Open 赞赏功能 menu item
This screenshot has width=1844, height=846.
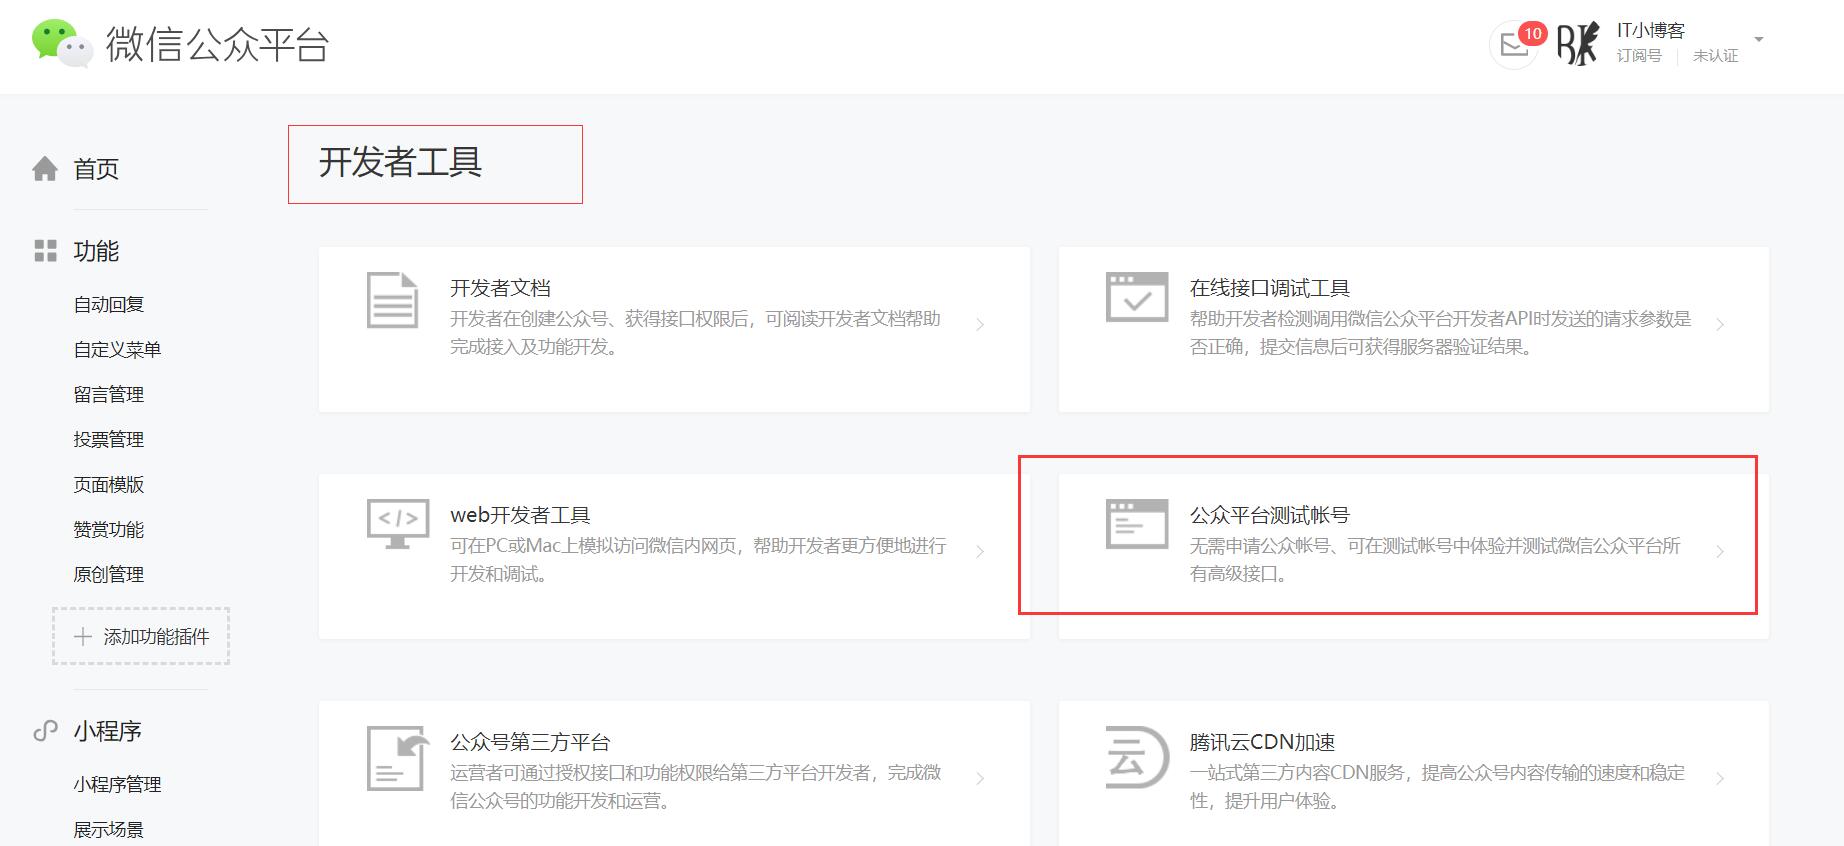(109, 529)
